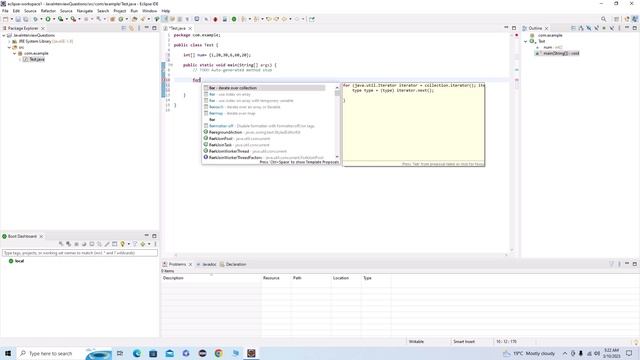This screenshot has width=640, height=360.
Task: Open the Package Explorer View Menu dots
Action: pyautogui.click(x=139, y=28)
